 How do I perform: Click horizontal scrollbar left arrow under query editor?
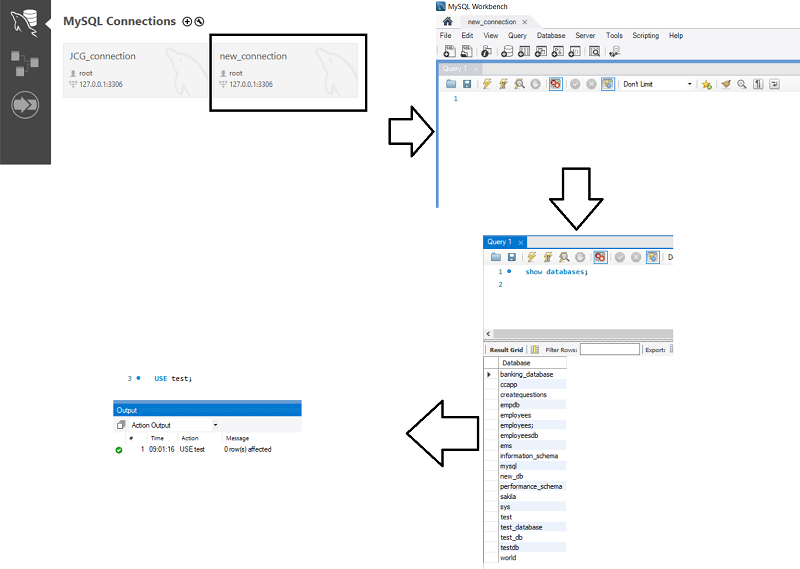(x=488, y=334)
